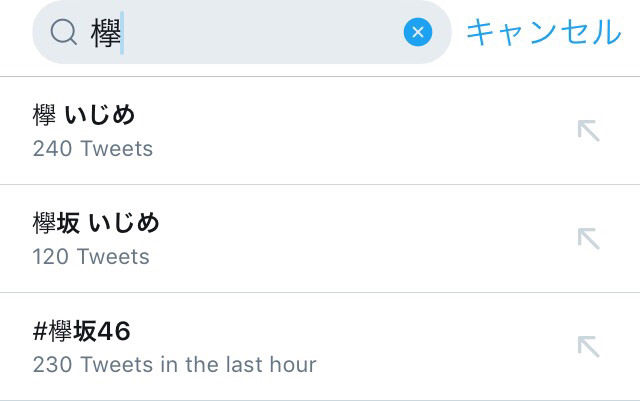Screen dimensions: 640x401
Task: Place the cursor at the search field caret
Action: 122,33
